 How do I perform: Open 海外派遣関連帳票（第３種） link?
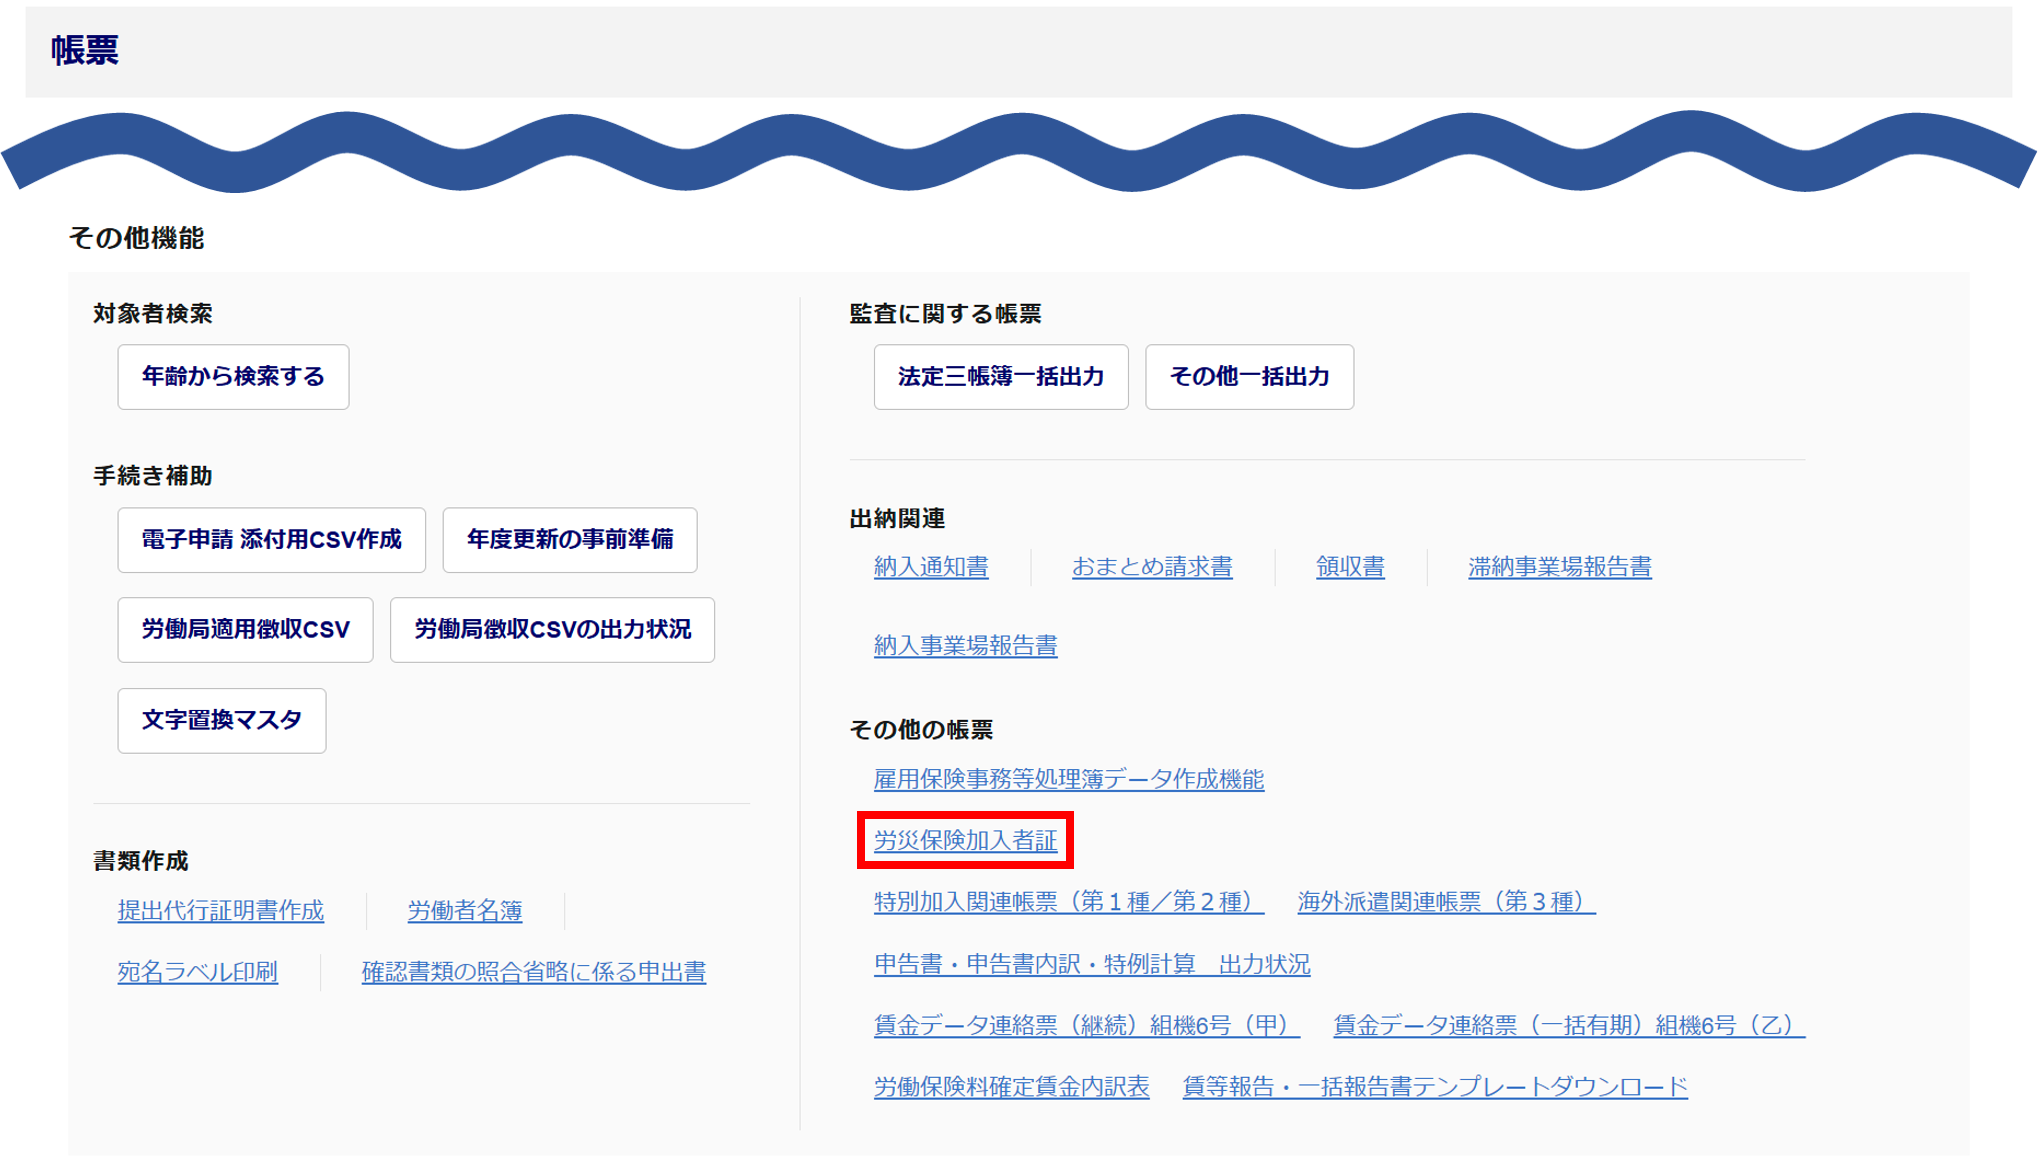tap(1446, 902)
